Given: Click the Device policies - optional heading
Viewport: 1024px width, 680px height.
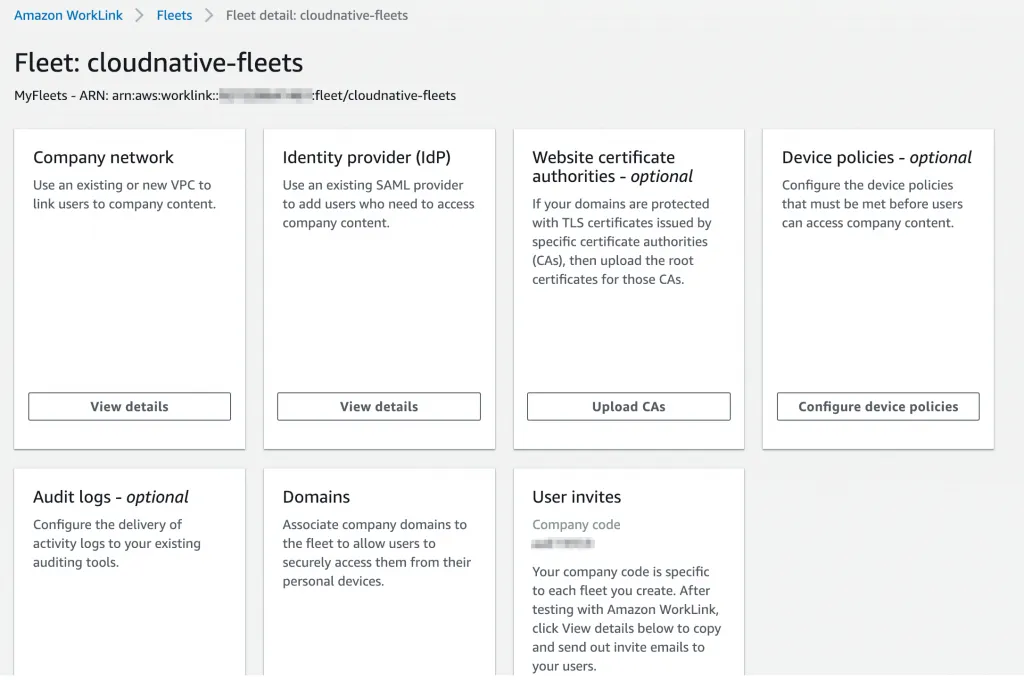Looking at the screenshot, I should pyautogui.click(x=876, y=158).
